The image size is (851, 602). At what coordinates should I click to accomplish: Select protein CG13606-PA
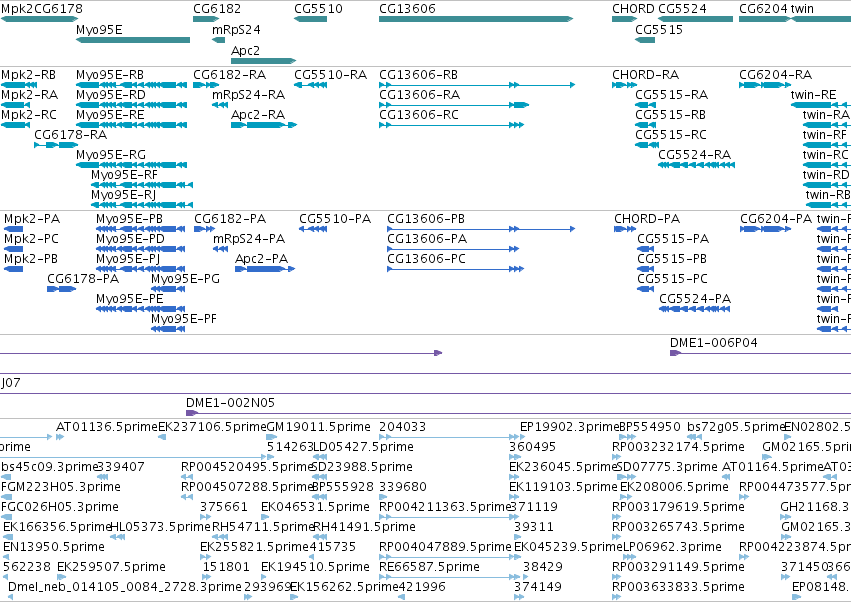pyautogui.click(x=453, y=249)
